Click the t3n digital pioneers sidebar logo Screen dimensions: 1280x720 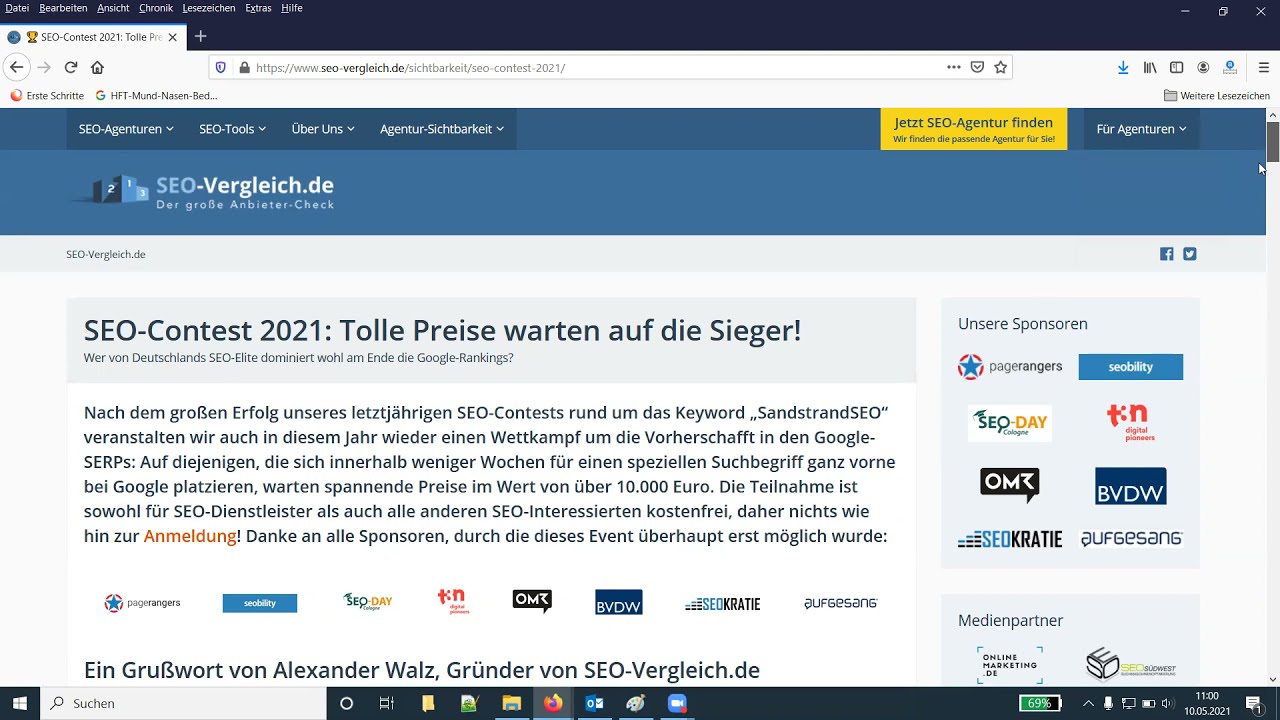pyautogui.click(x=1130, y=423)
